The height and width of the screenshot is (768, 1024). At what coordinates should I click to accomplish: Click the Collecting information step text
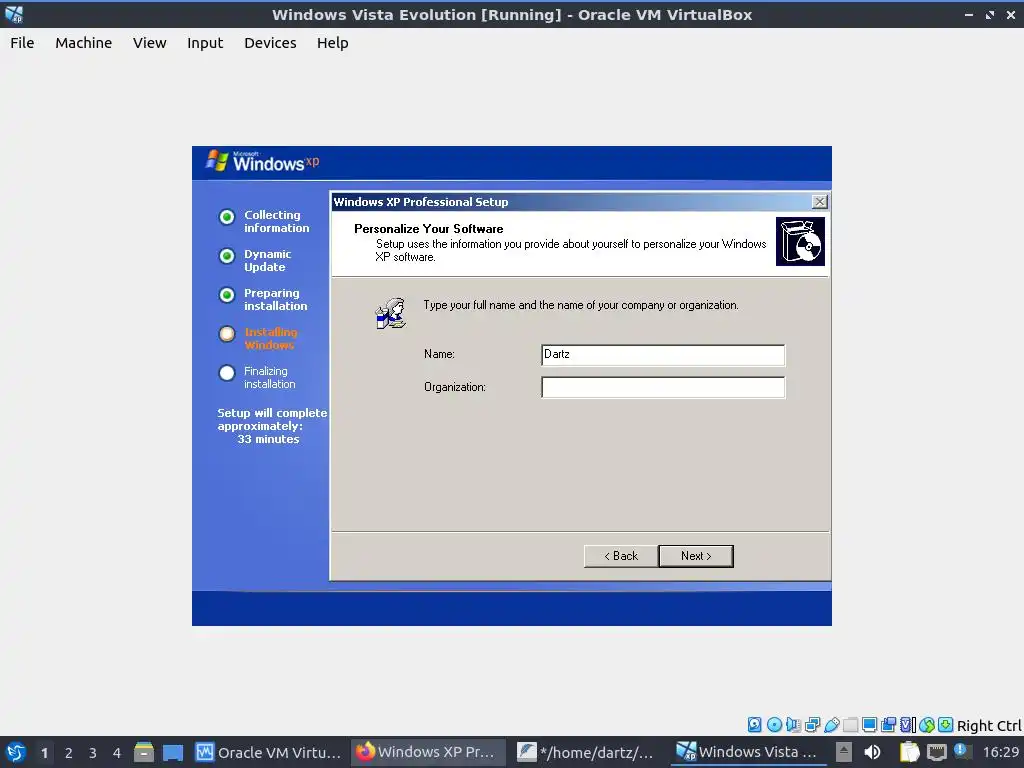point(277,221)
